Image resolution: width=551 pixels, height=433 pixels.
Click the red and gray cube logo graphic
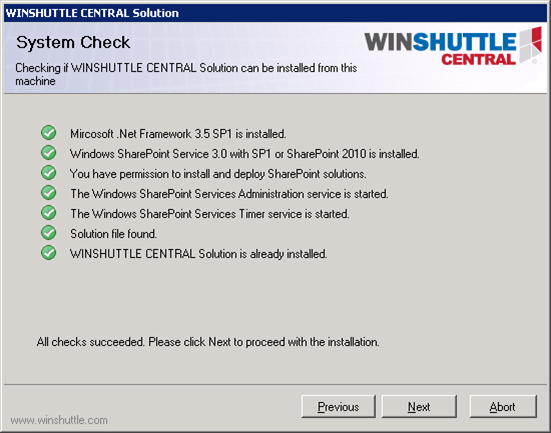[531, 44]
